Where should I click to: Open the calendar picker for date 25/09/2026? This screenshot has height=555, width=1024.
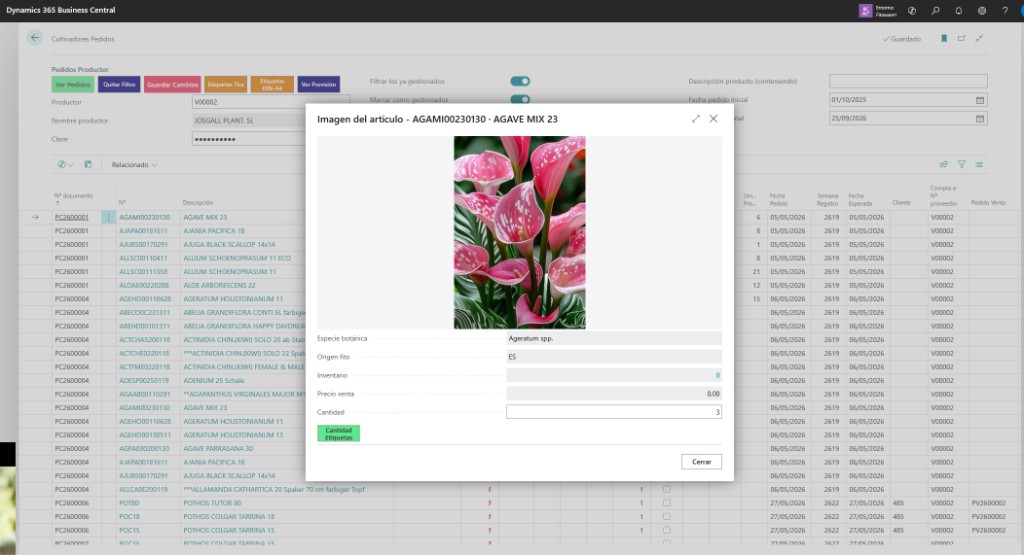(x=980, y=118)
